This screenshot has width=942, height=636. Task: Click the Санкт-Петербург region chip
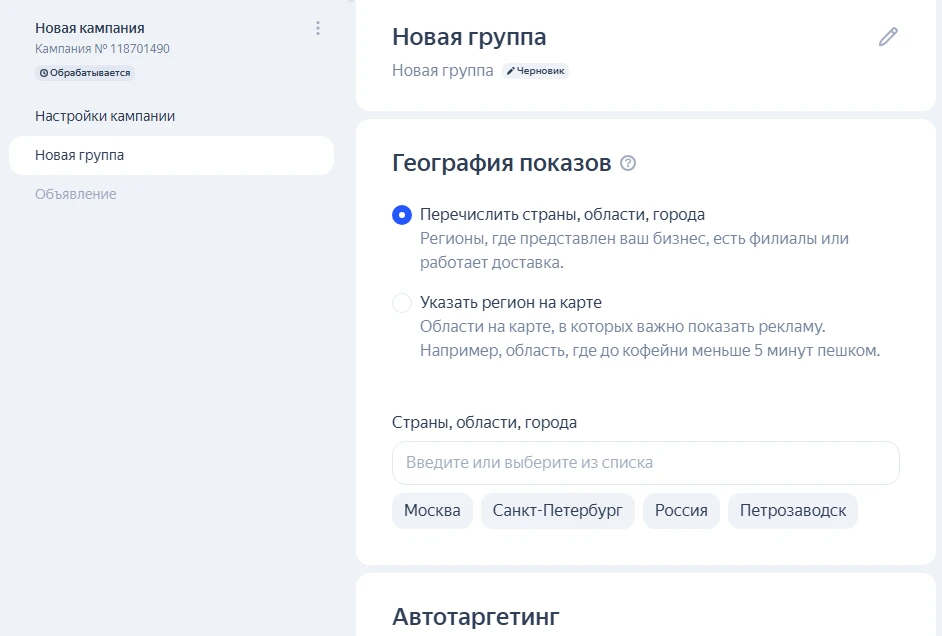(557, 510)
